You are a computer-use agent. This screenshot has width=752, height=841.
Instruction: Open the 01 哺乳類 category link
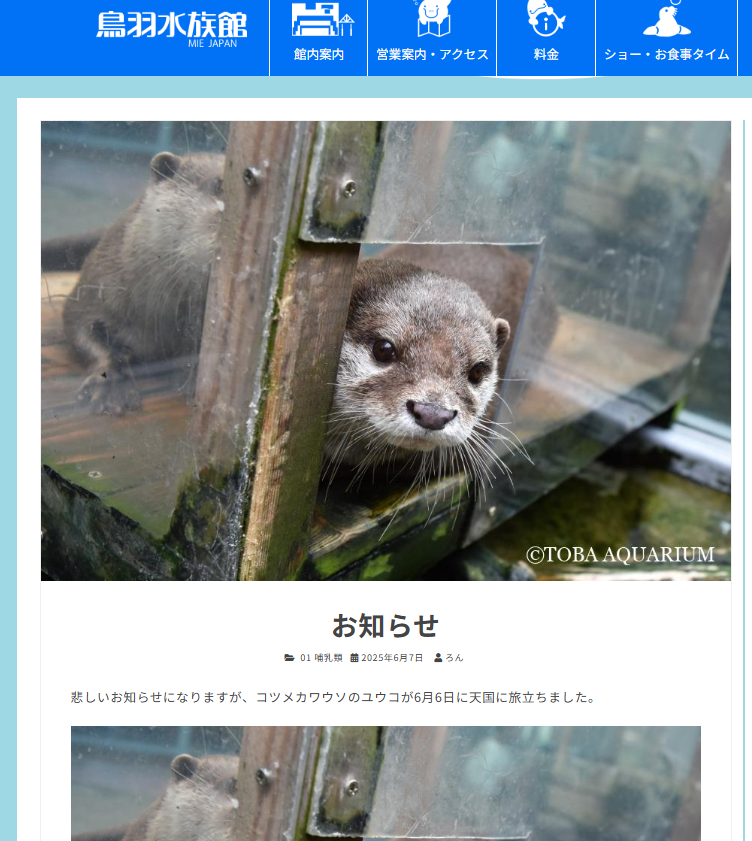321,658
